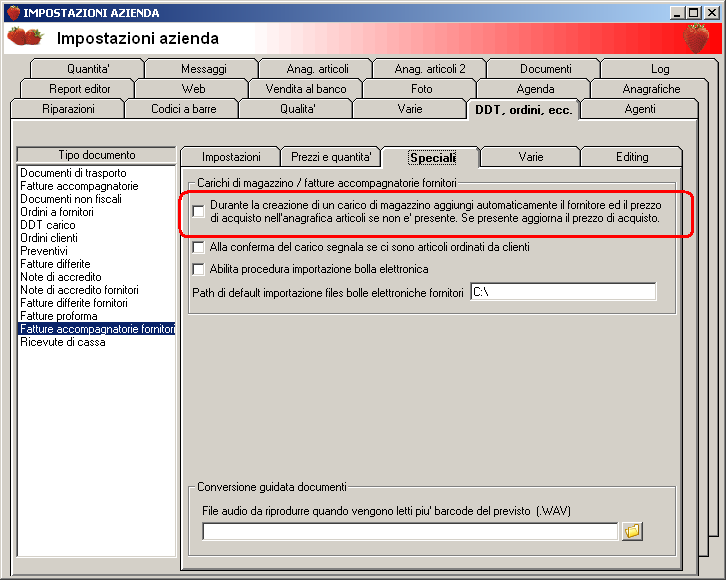Switch to Web tab
Image resolution: width=726 pixels, height=580 pixels.
tap(193, 89)
